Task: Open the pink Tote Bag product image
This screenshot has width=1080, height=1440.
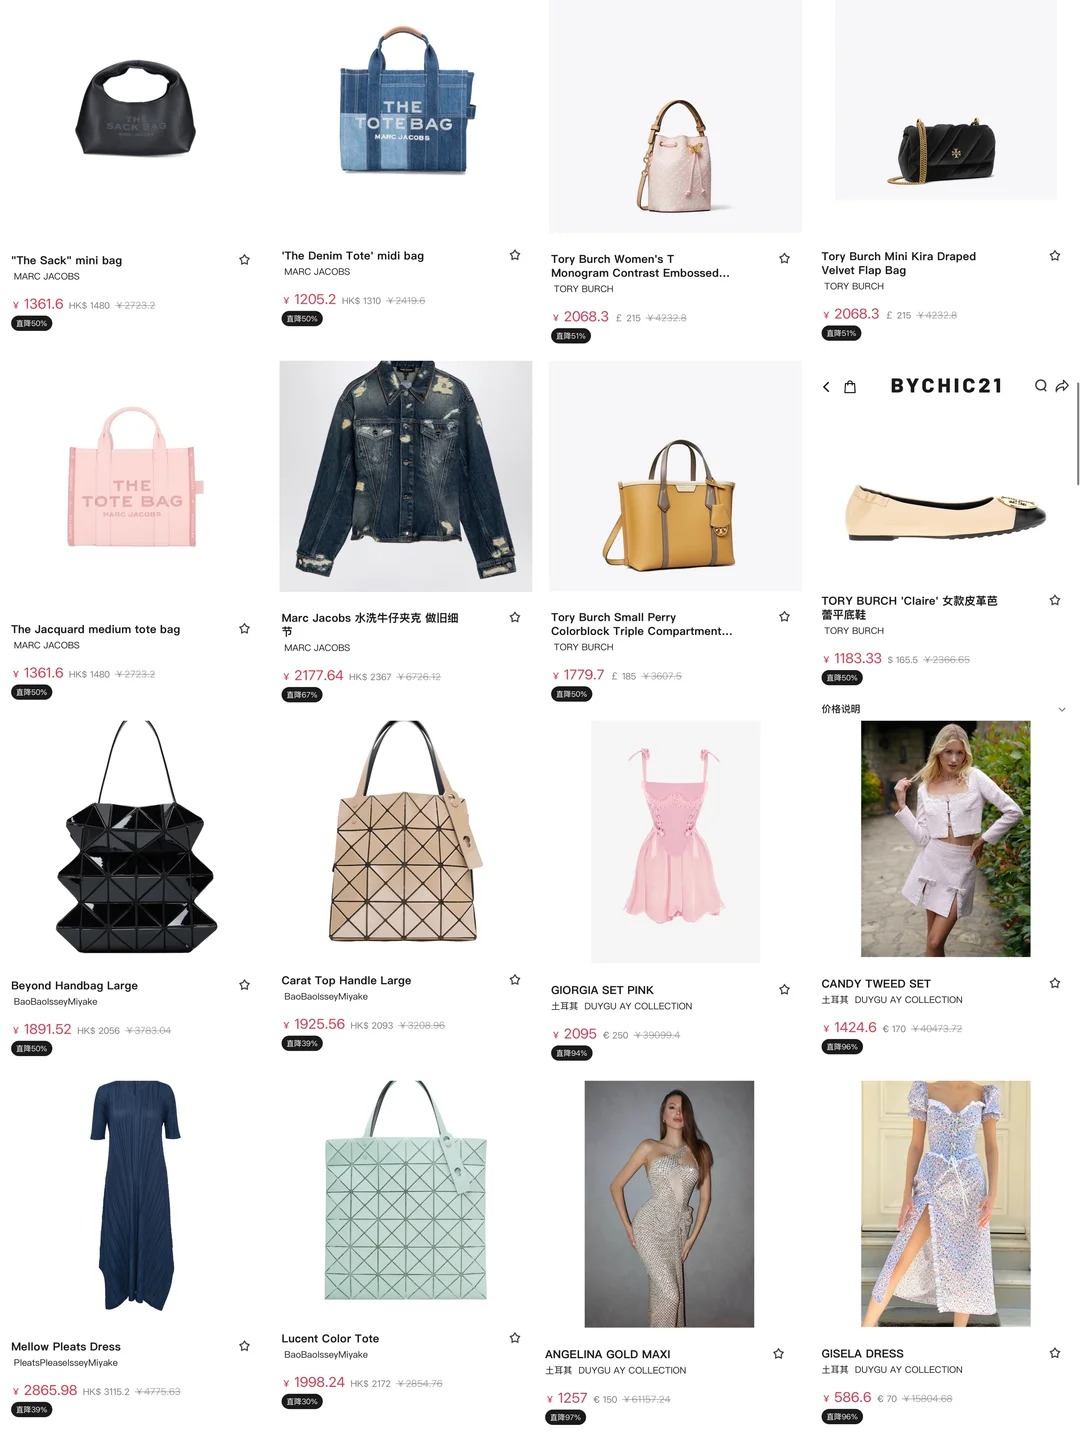Action: [133, 477]
